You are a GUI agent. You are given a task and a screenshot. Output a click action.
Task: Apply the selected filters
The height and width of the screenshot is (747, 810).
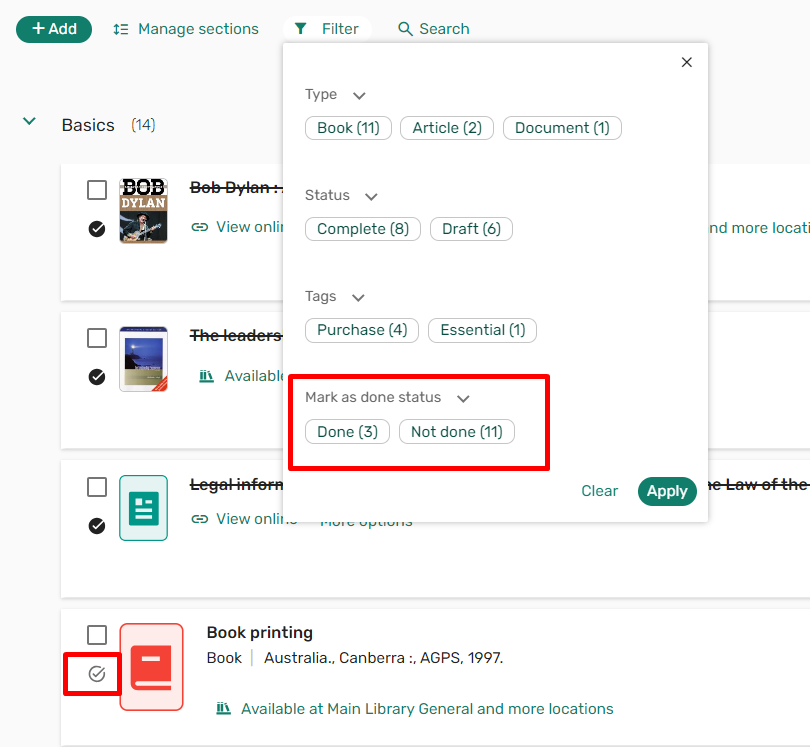click(667, 491)
